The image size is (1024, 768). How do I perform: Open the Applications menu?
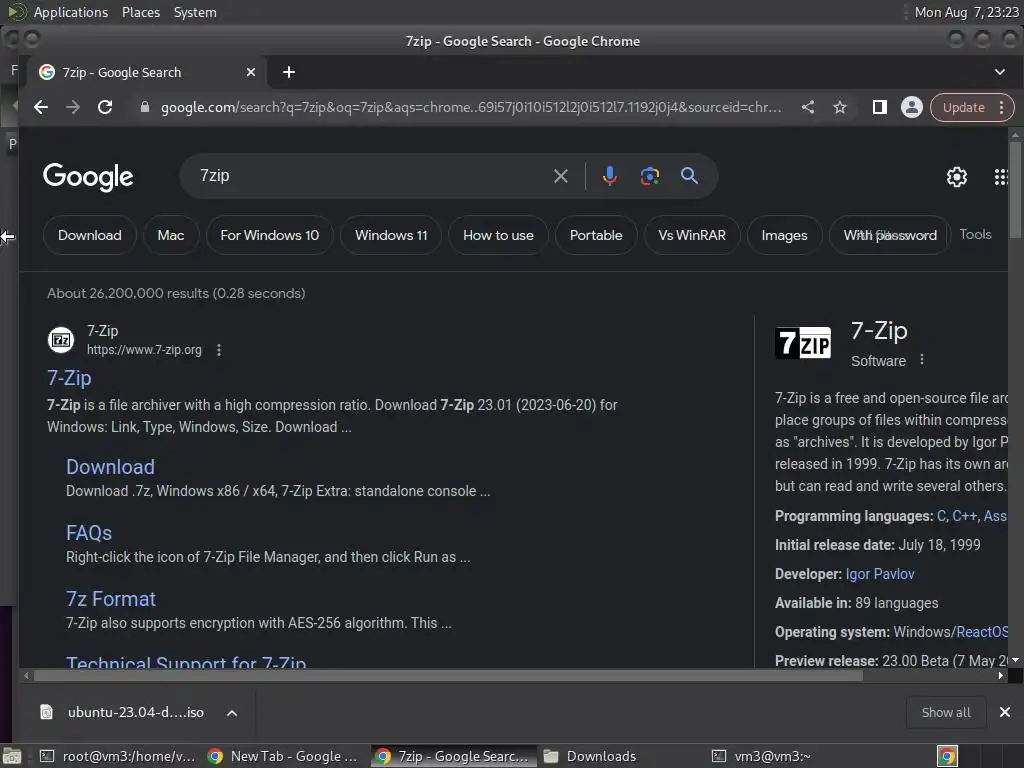click(71, 12)
